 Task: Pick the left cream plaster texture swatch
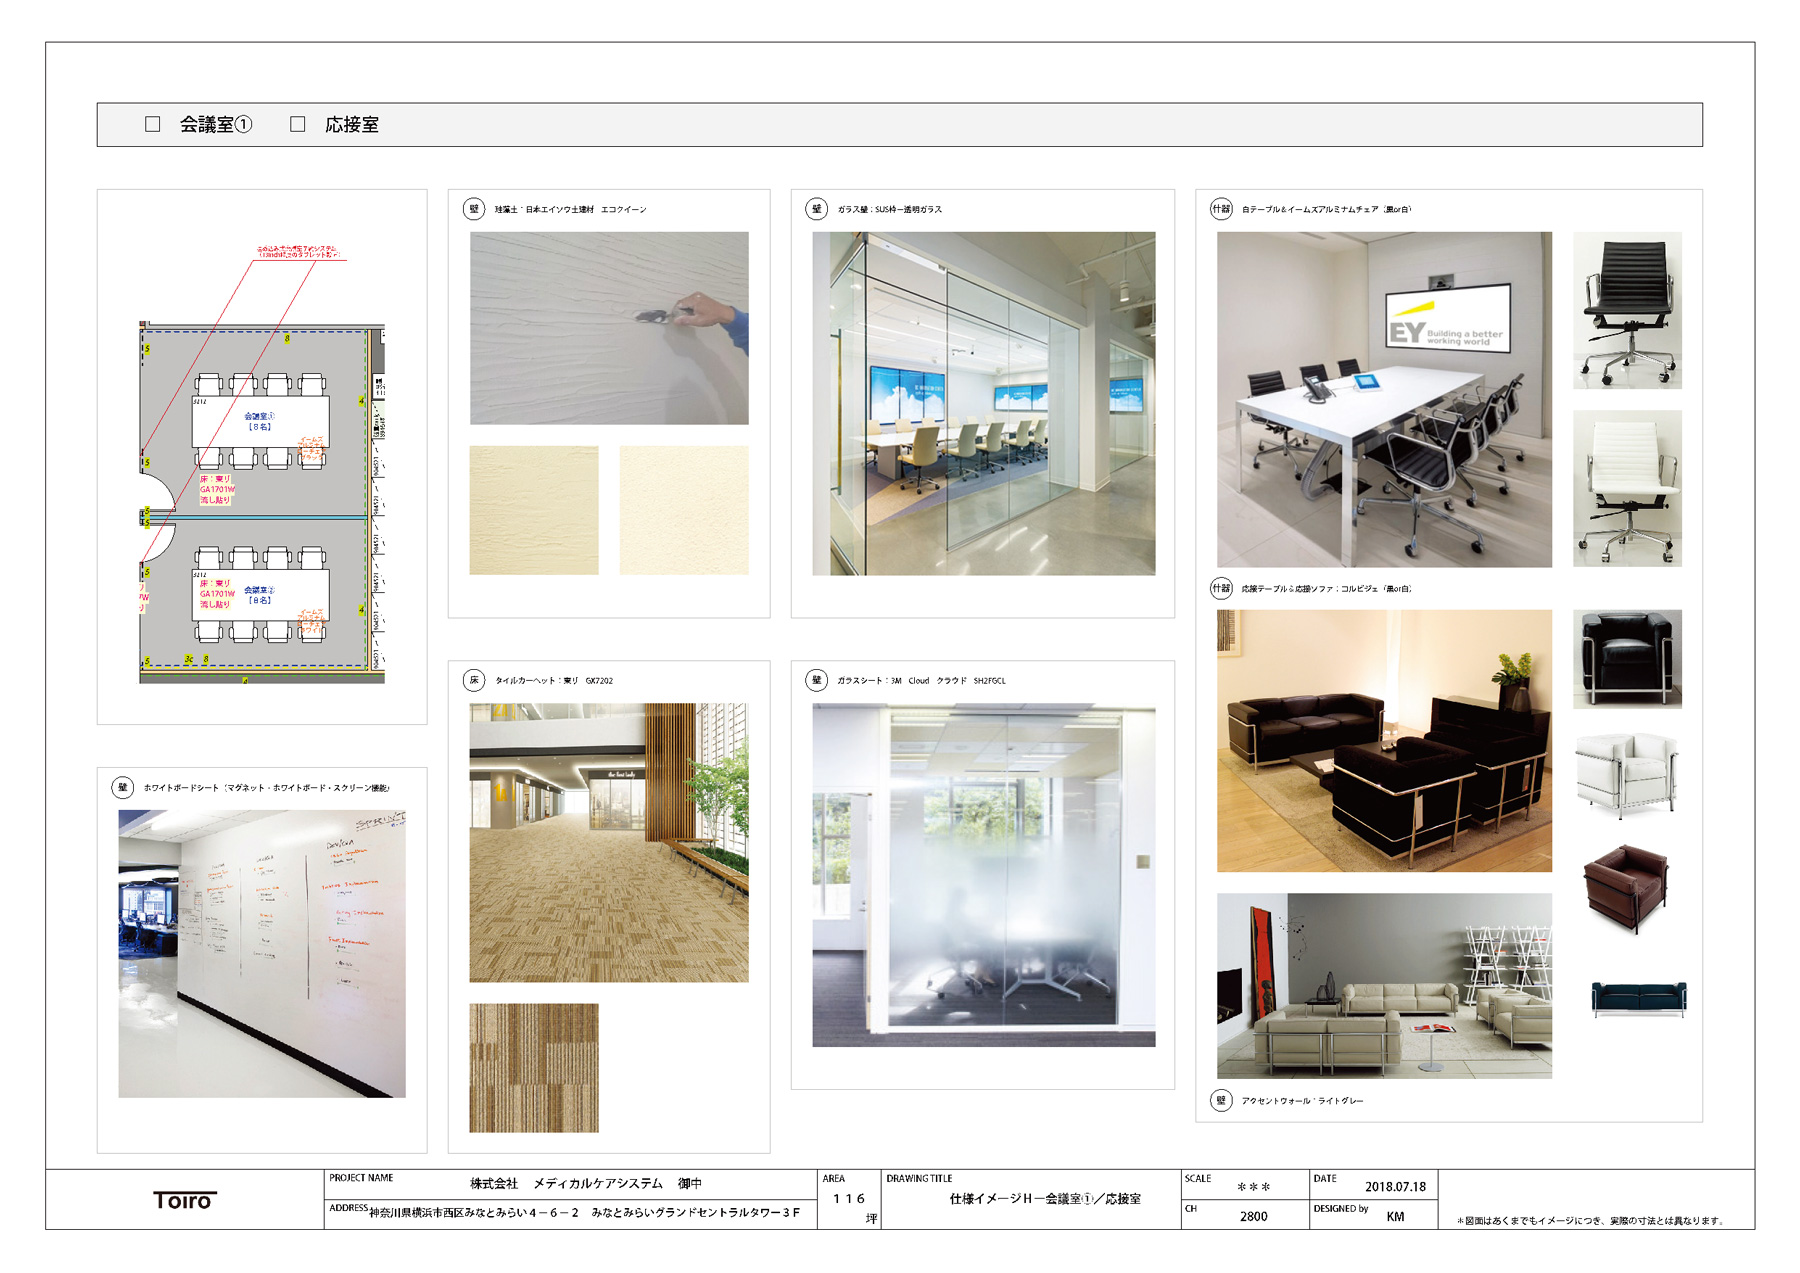(x=534, y=510)
